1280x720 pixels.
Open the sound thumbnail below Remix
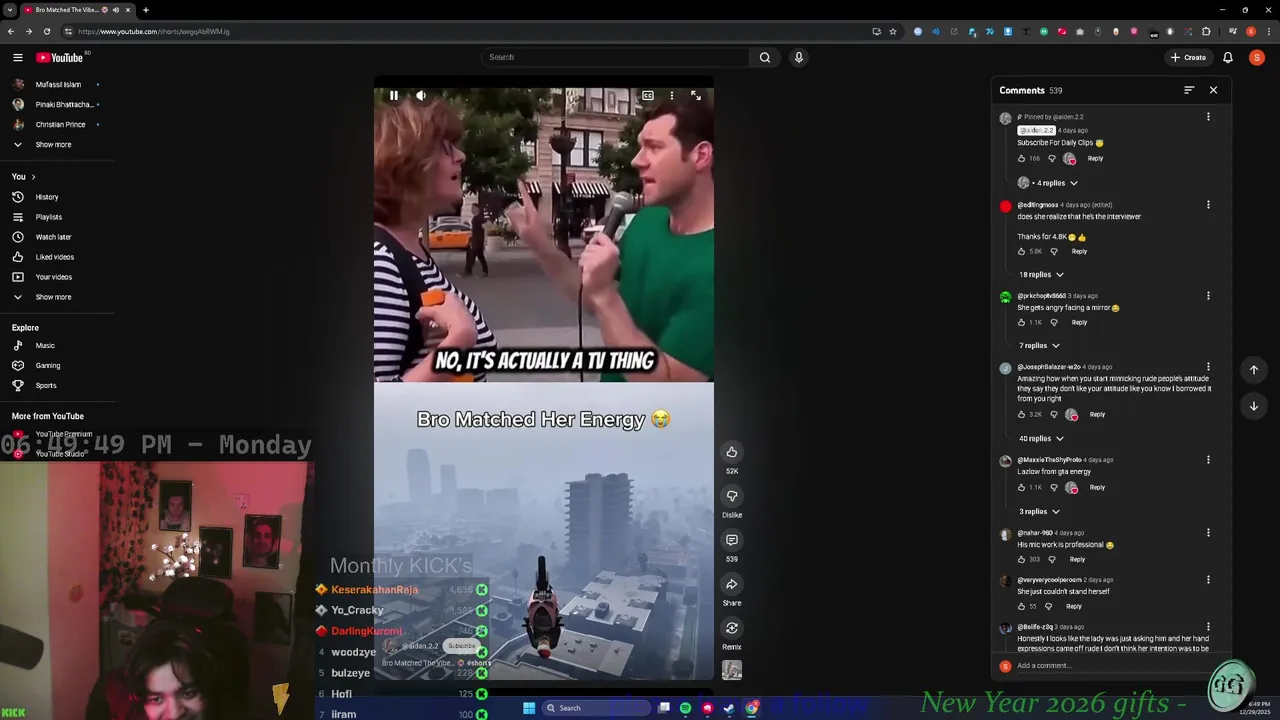click(732, 671)
